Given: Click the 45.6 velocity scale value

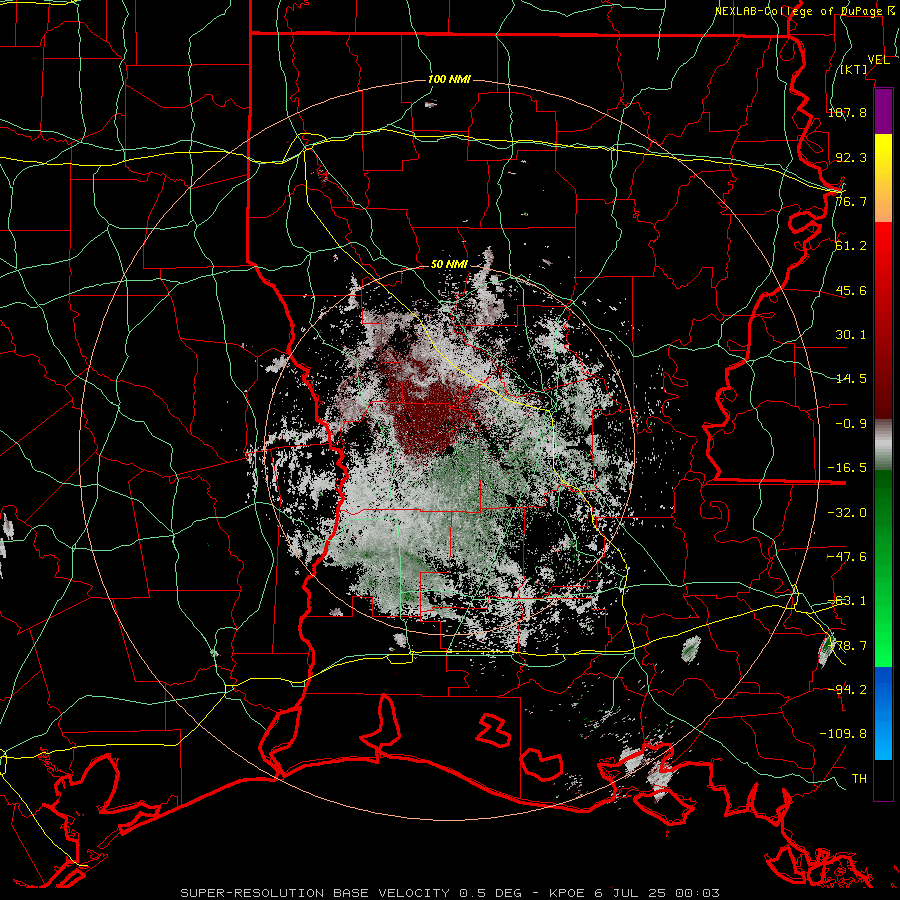Looking at the screenshot, I should pyautogui.click(x=851, y=290).
